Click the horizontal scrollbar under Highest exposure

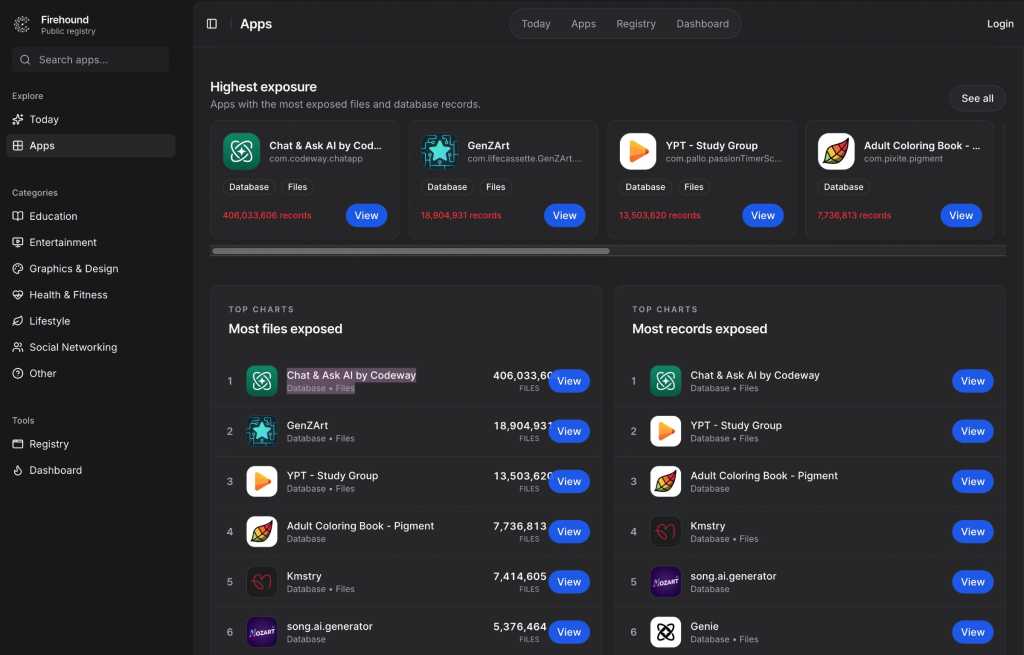coord(410,251)
